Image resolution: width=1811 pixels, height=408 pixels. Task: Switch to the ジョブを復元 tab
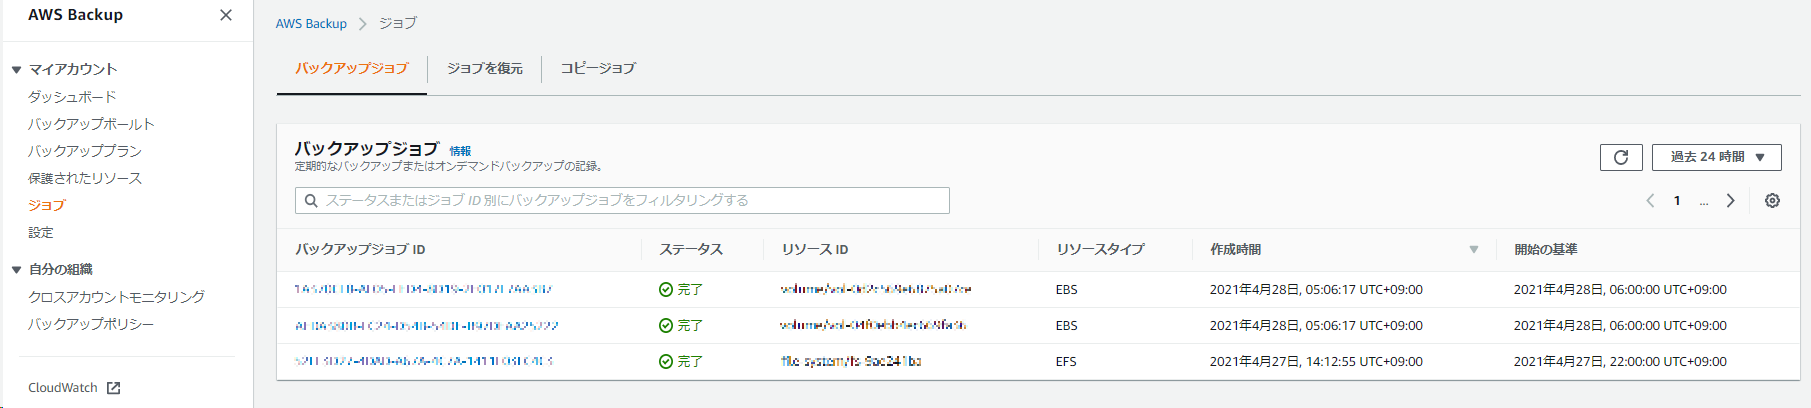click(484, 68)
